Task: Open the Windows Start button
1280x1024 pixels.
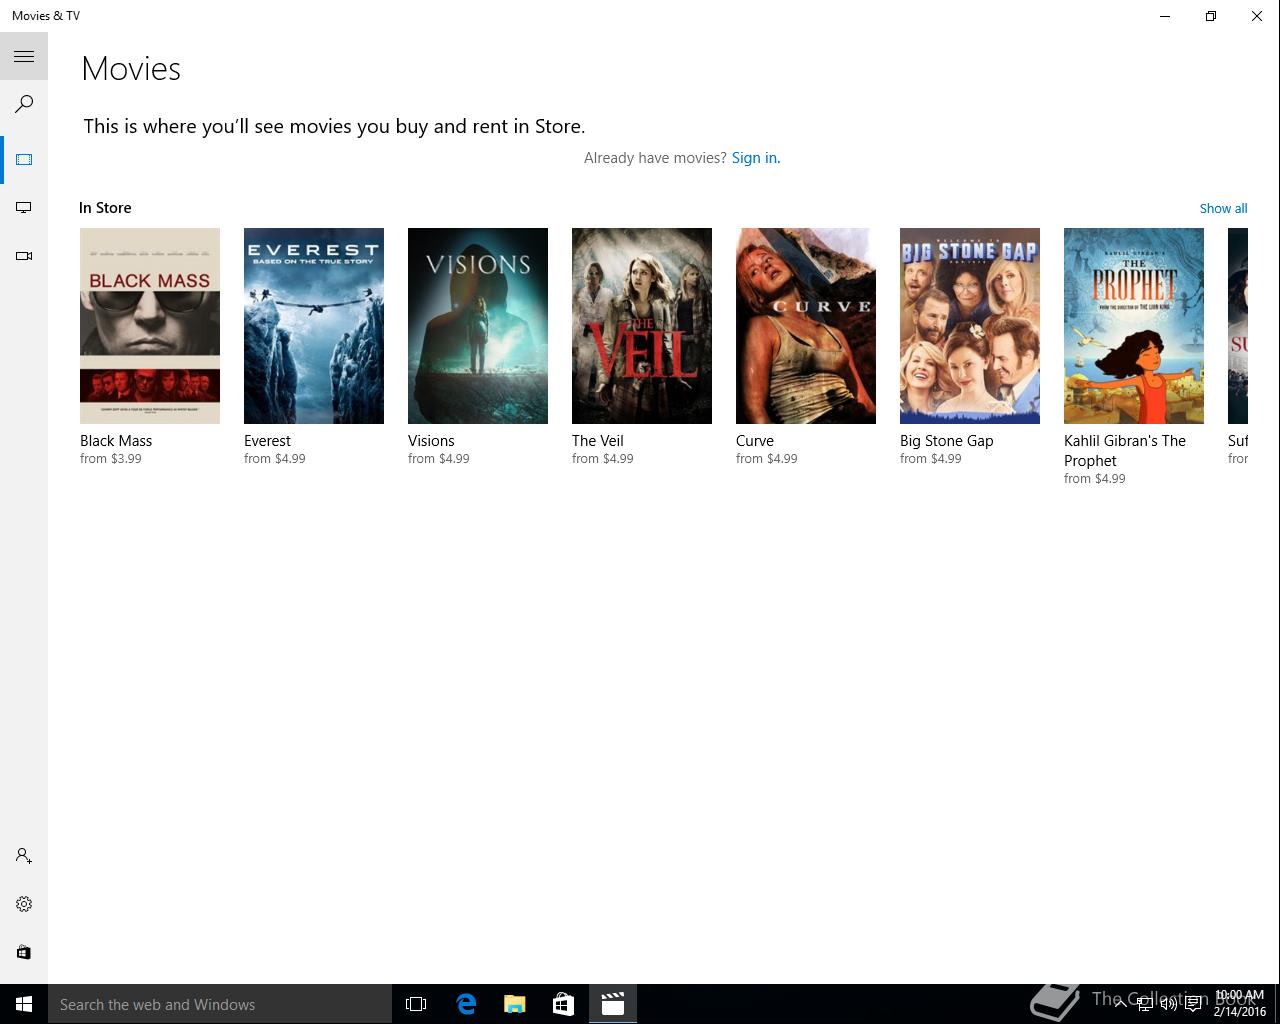Action: click(24, 1004)
